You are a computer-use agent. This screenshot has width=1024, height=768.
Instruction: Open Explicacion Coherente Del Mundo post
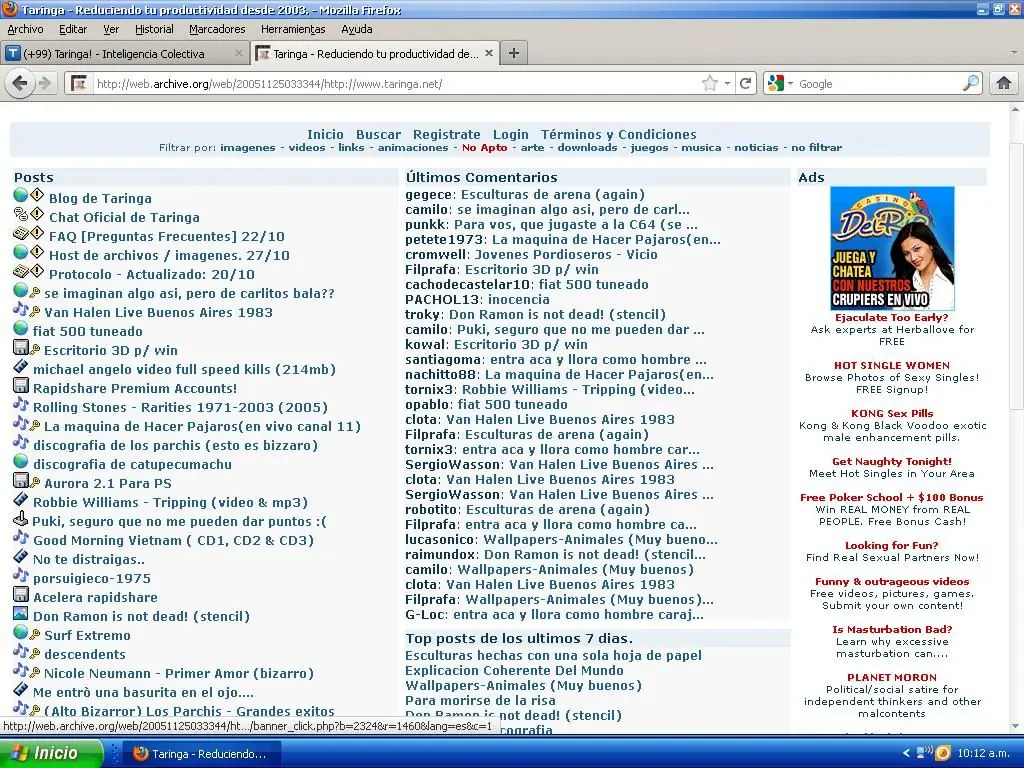point(514,671)
